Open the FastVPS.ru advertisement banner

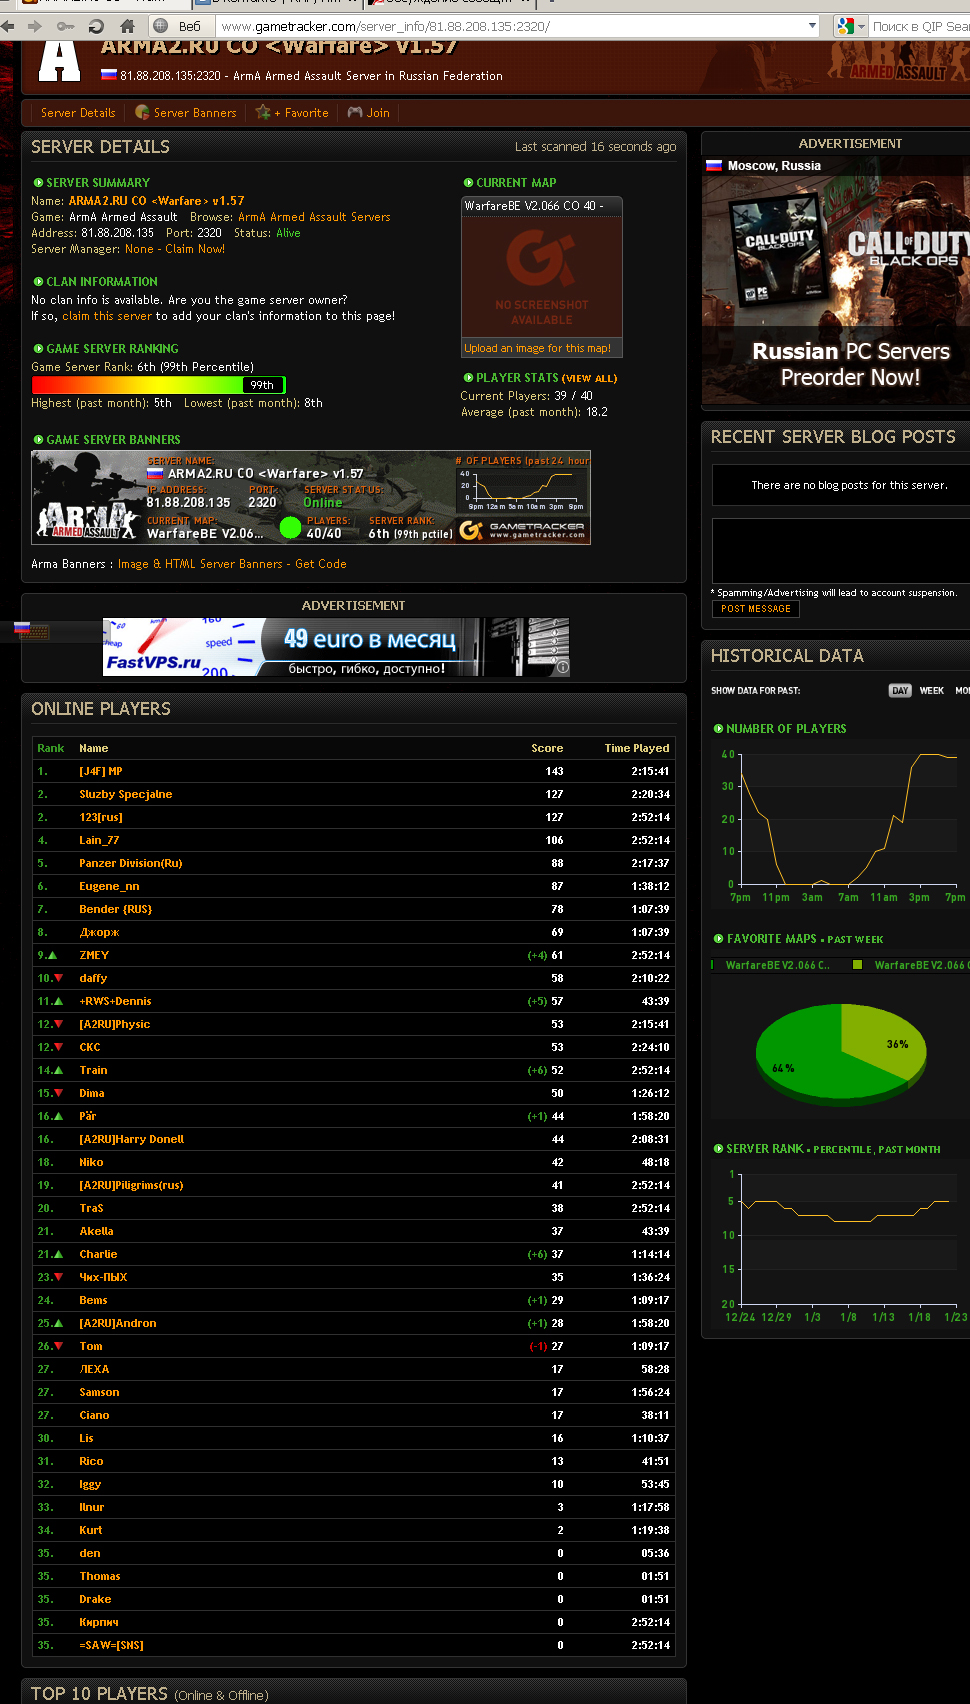[x=337, y=647]
